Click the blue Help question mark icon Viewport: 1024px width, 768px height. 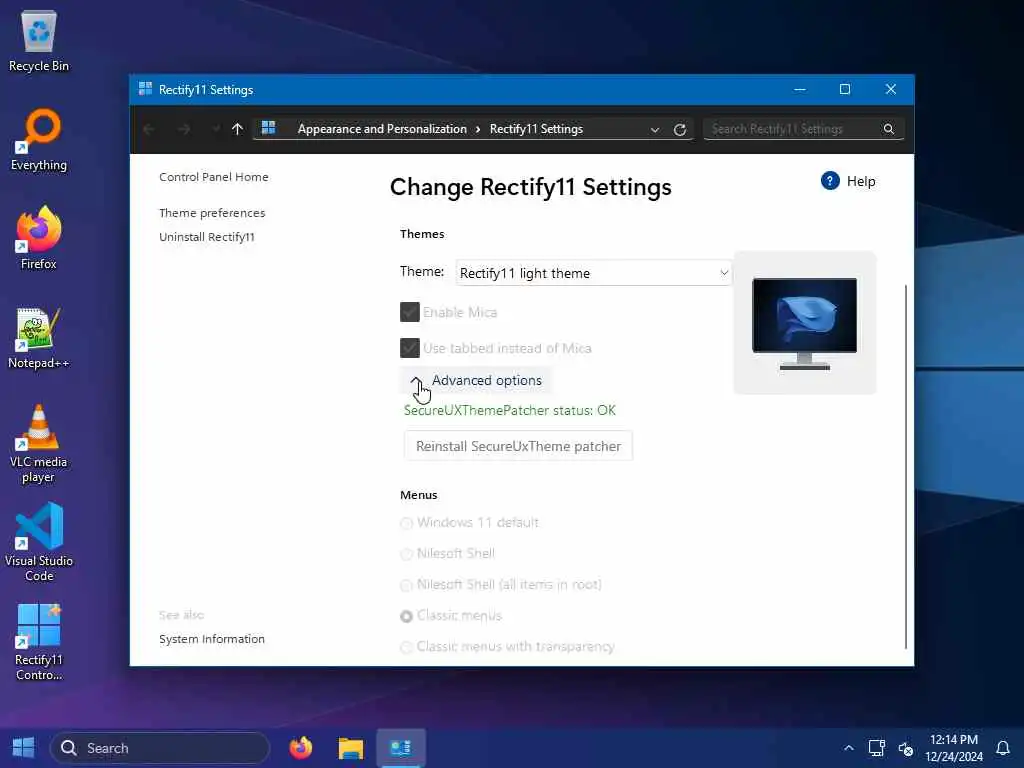click(x=830, y=181)
